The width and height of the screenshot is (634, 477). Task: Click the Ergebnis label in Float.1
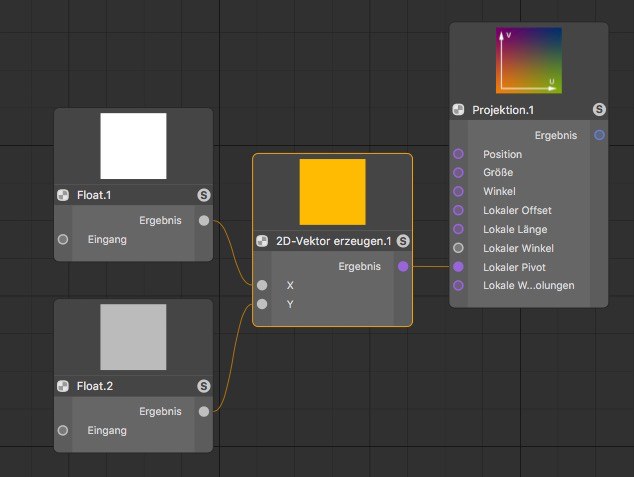tap(161, 220)
